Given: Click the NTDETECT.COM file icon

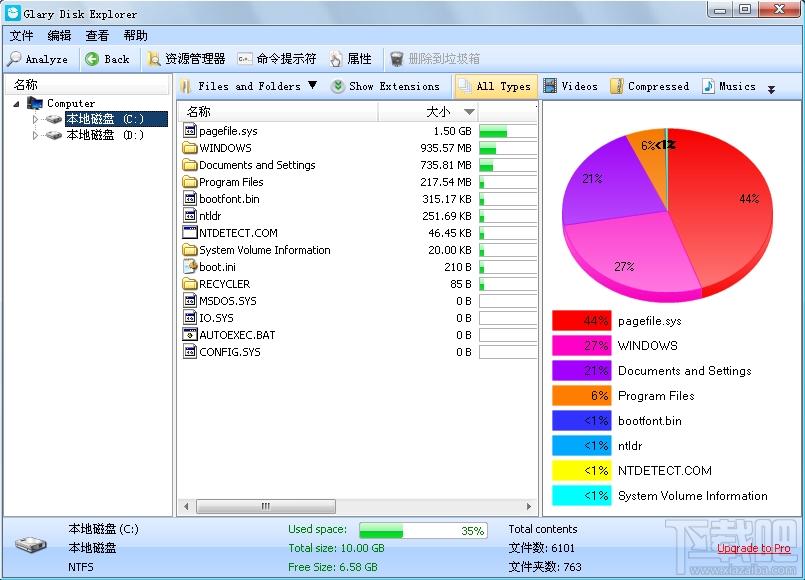Looking at the screenshot, I should [190, 233].
